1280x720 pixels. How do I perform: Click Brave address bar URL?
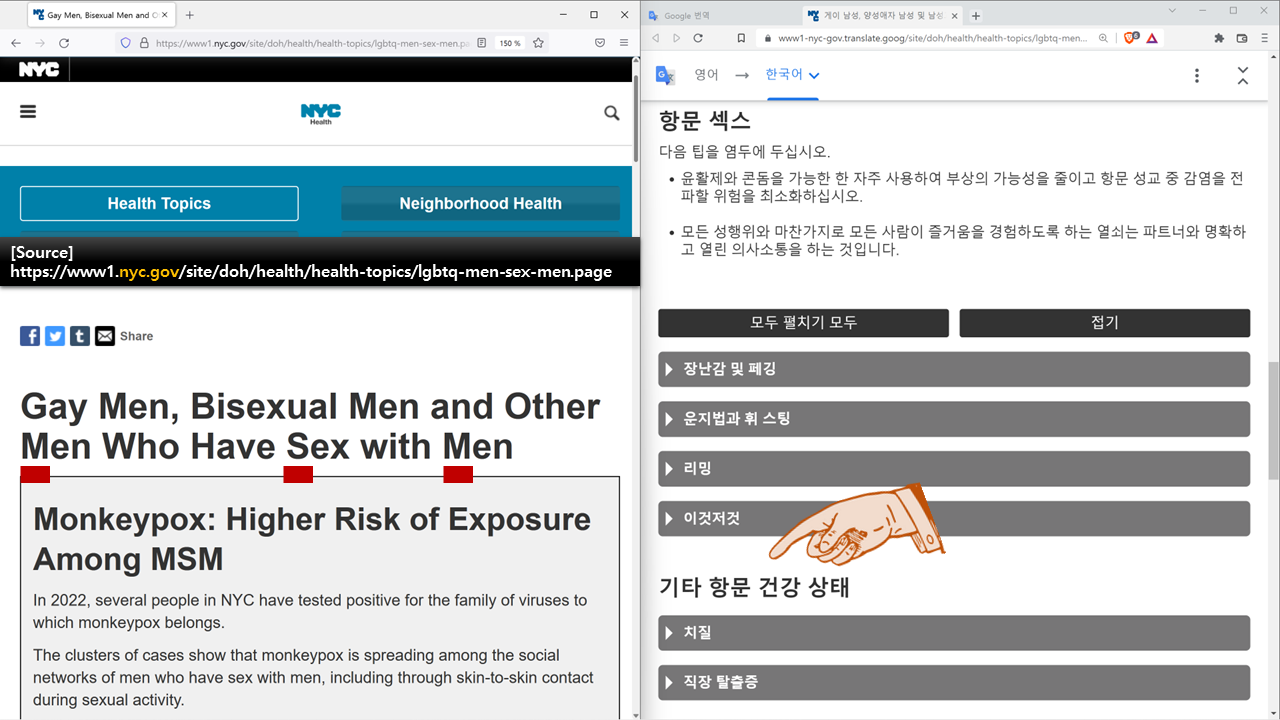[932, 38]
